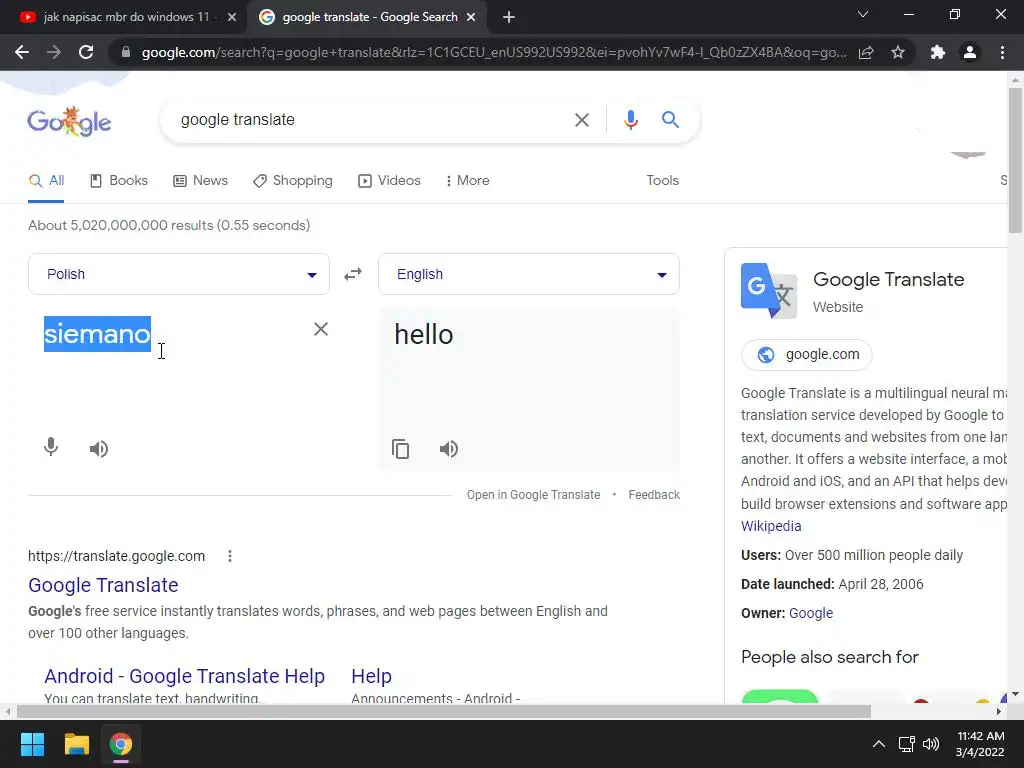Close the google translate search tab
1024x768 pixels.
point(471,17)
